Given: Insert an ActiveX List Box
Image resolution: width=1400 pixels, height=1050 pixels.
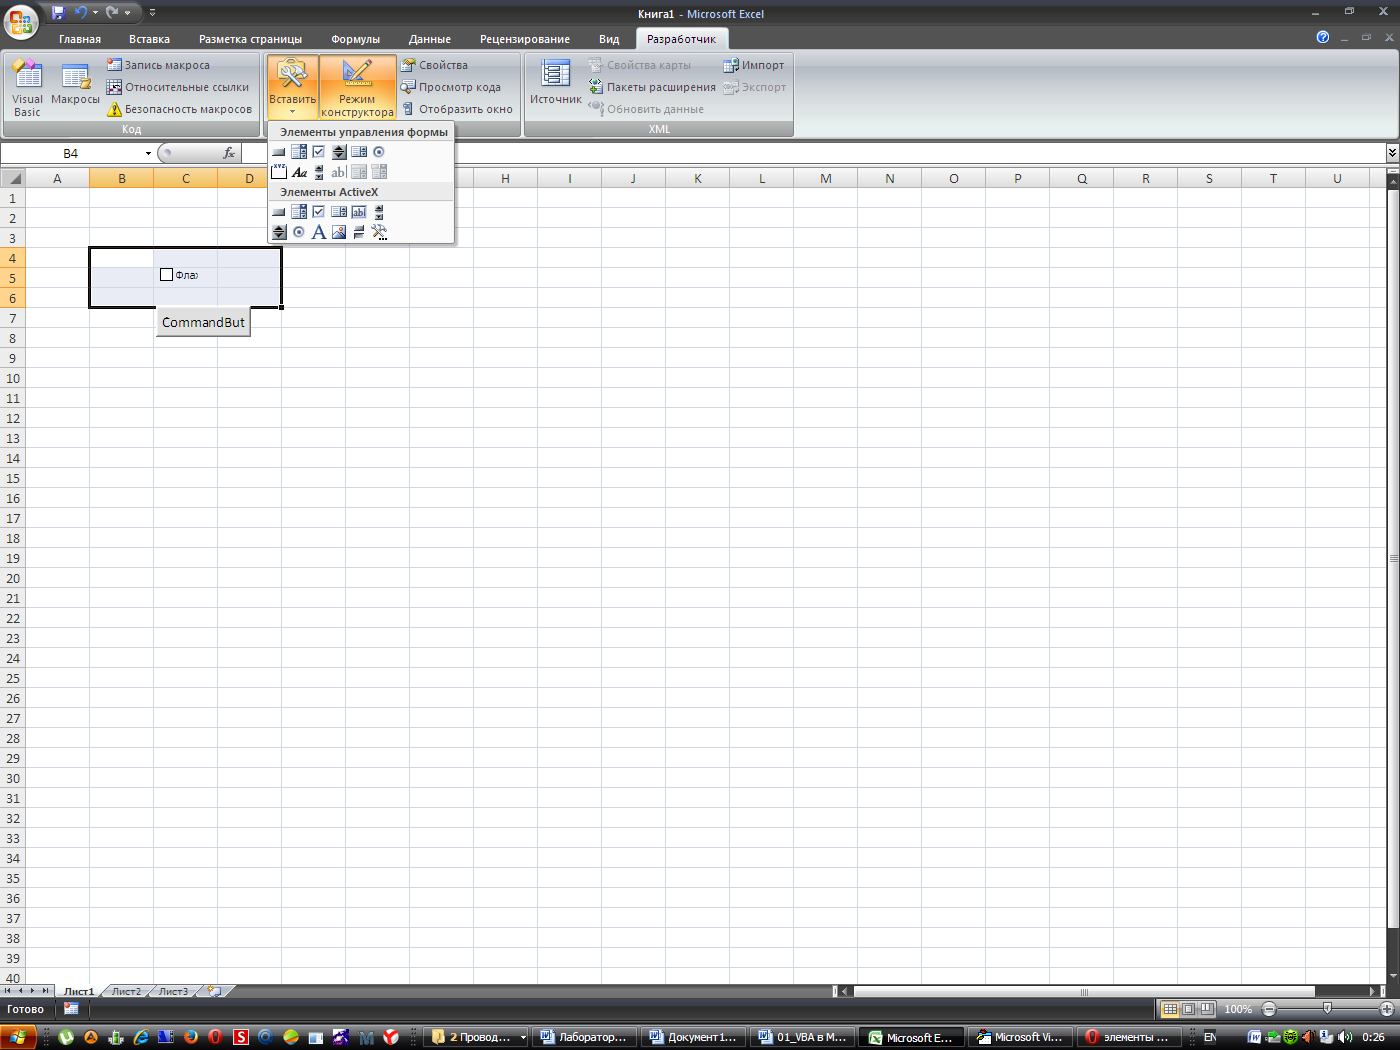Looking at the screenshot, I should pyautogui.click(x=339, y=212).
